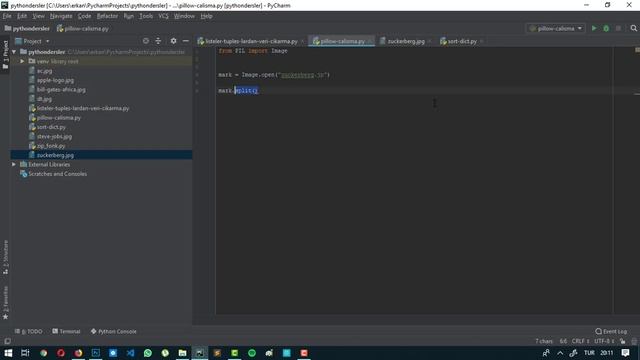Open Visual Studio Code from taskbar
Image resolution: width=640 pixels, height=360 pixels.
pos(130,353)
